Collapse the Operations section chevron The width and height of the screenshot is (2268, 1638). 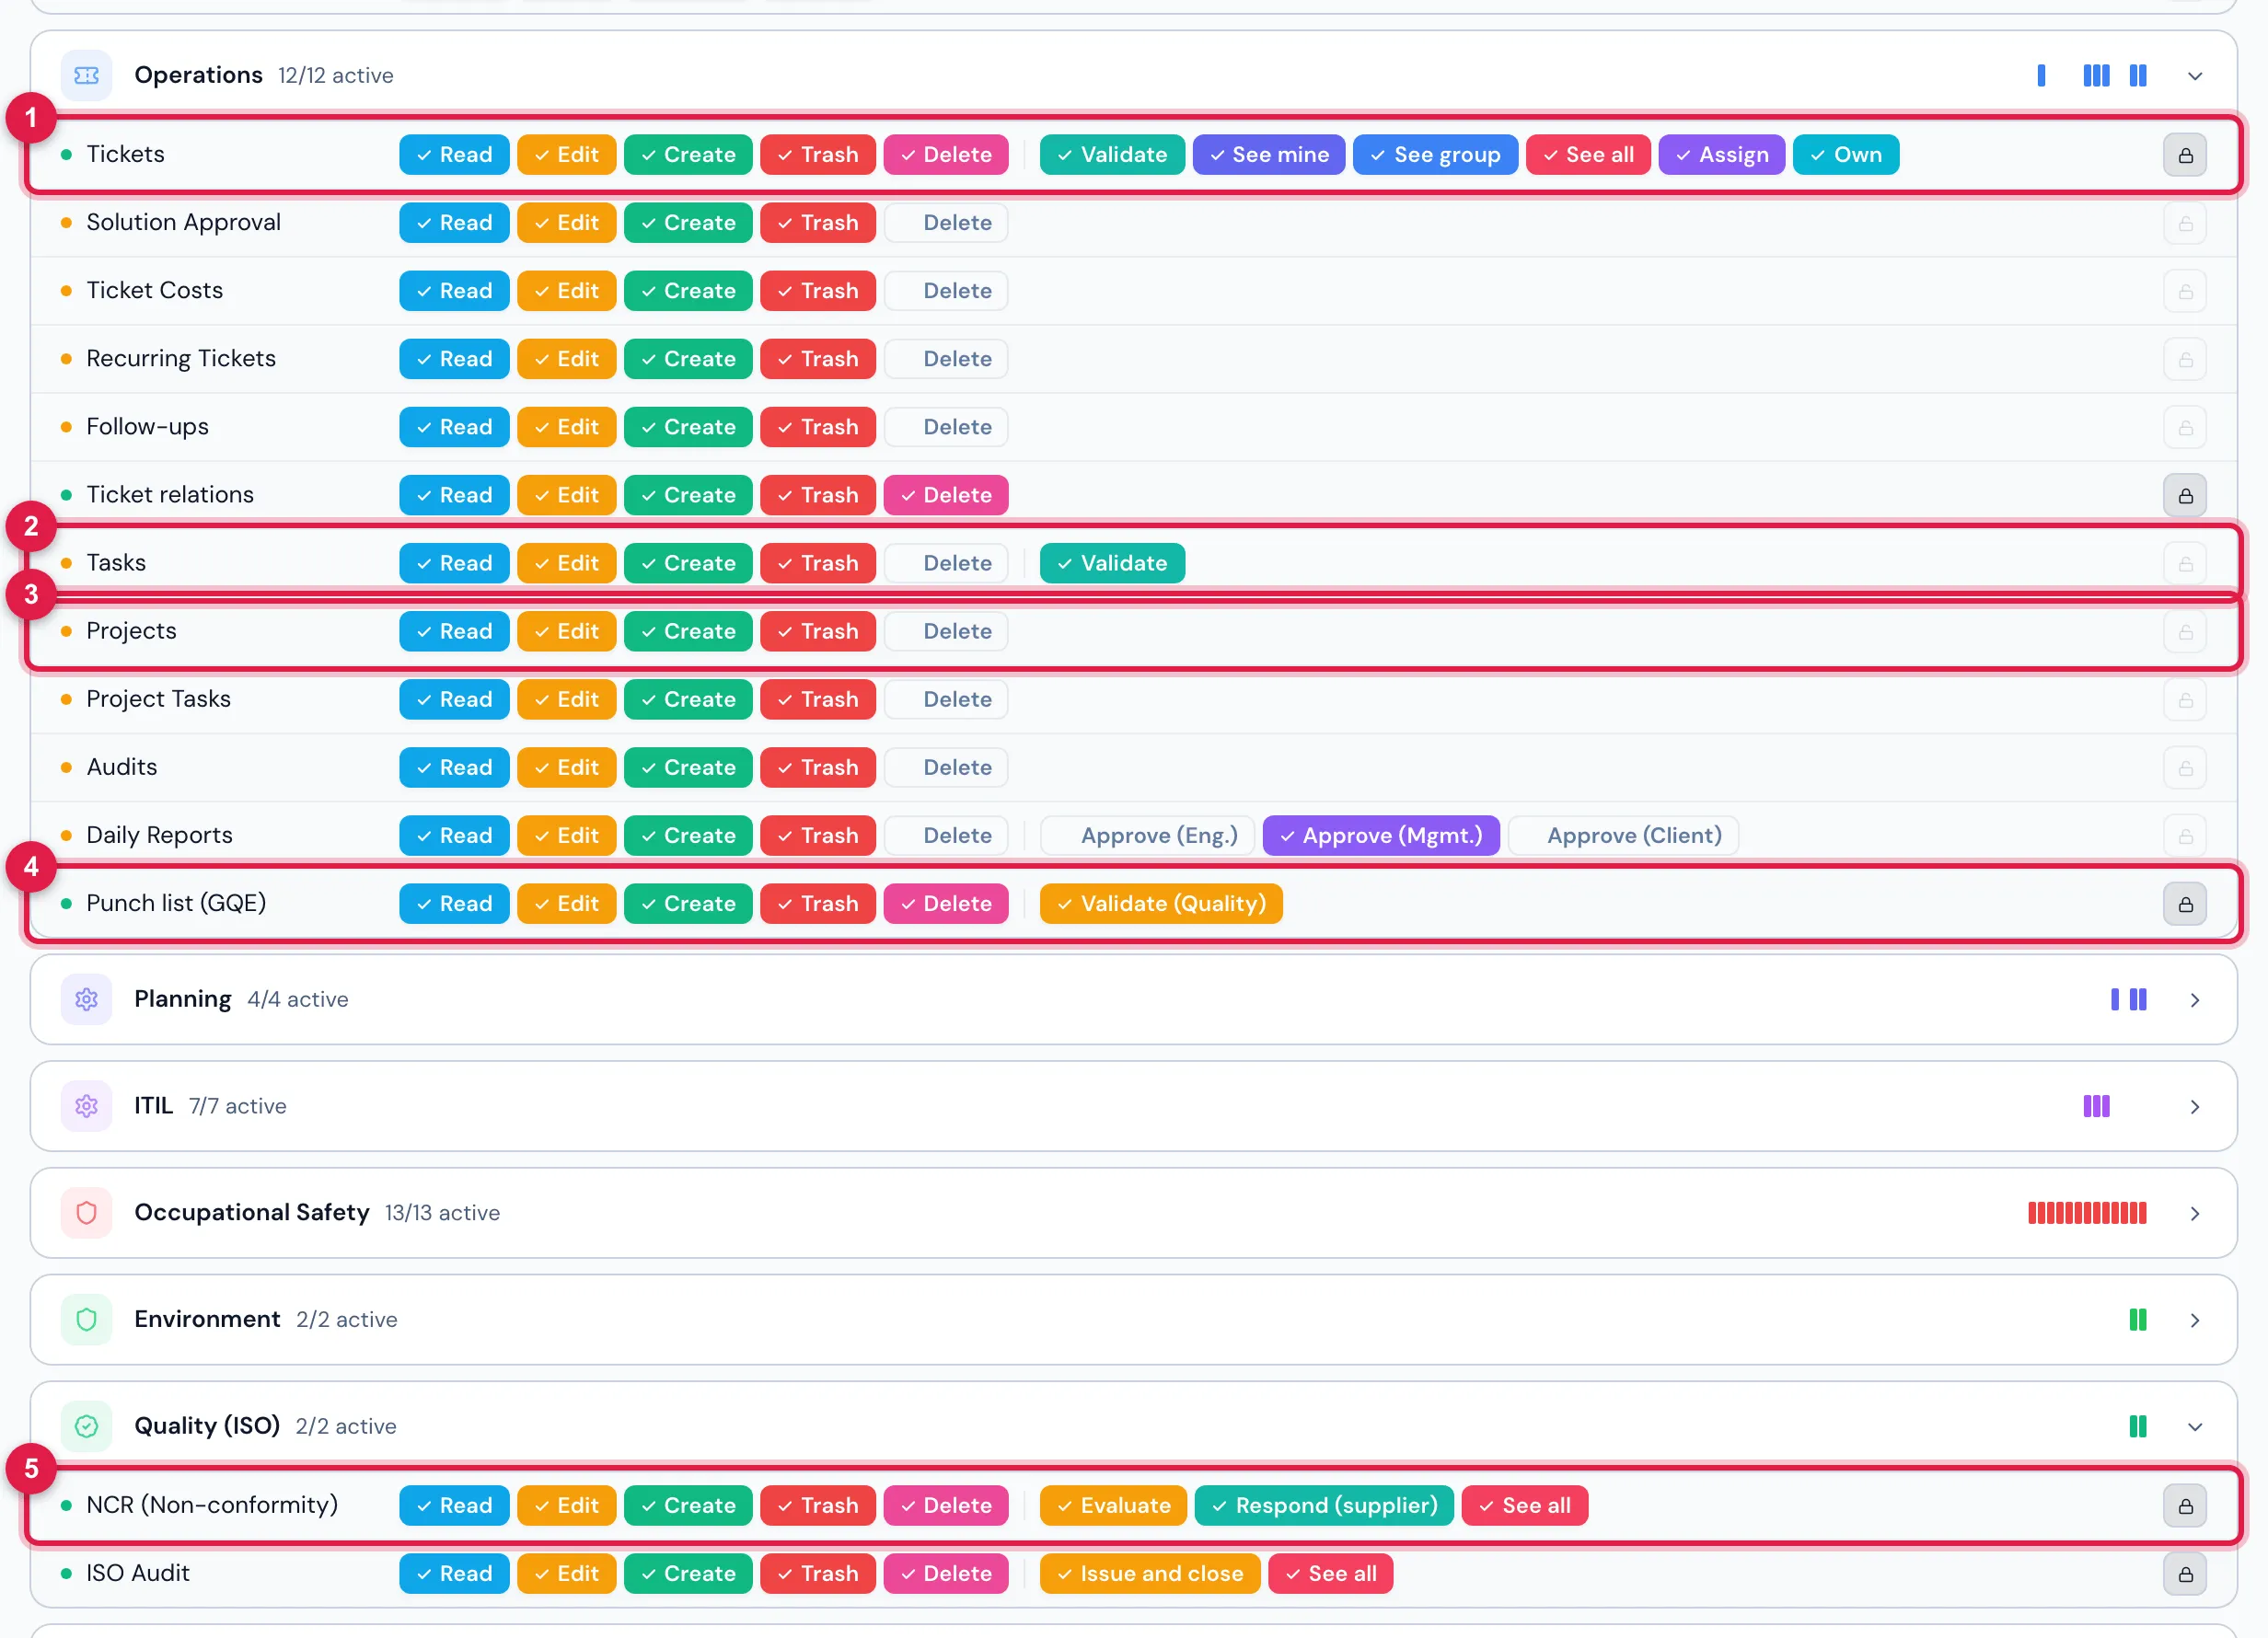(x=2194, y=76)
